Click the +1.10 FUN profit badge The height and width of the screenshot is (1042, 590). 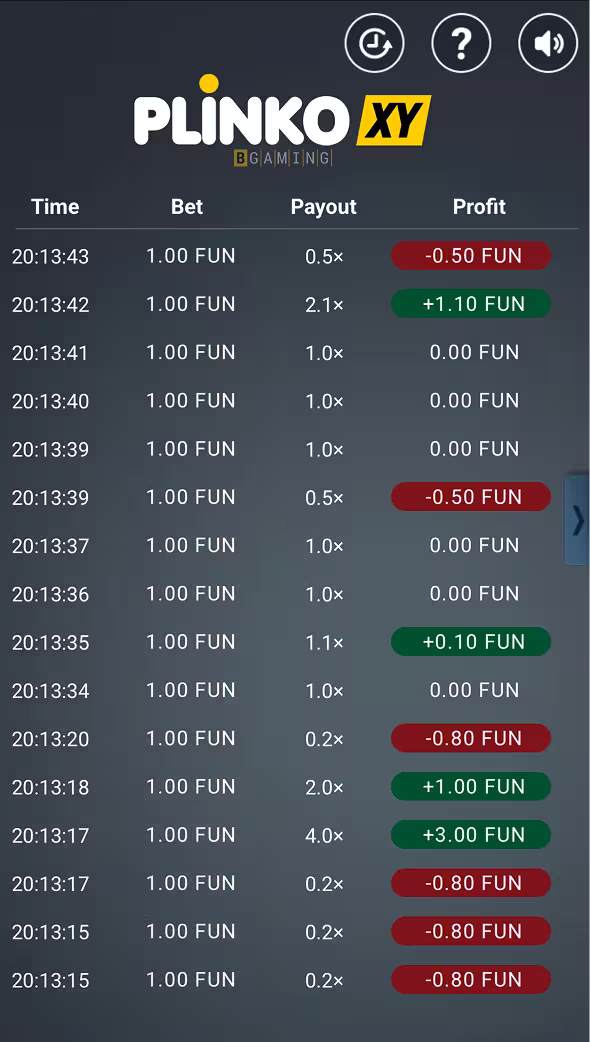pos(471,304)
